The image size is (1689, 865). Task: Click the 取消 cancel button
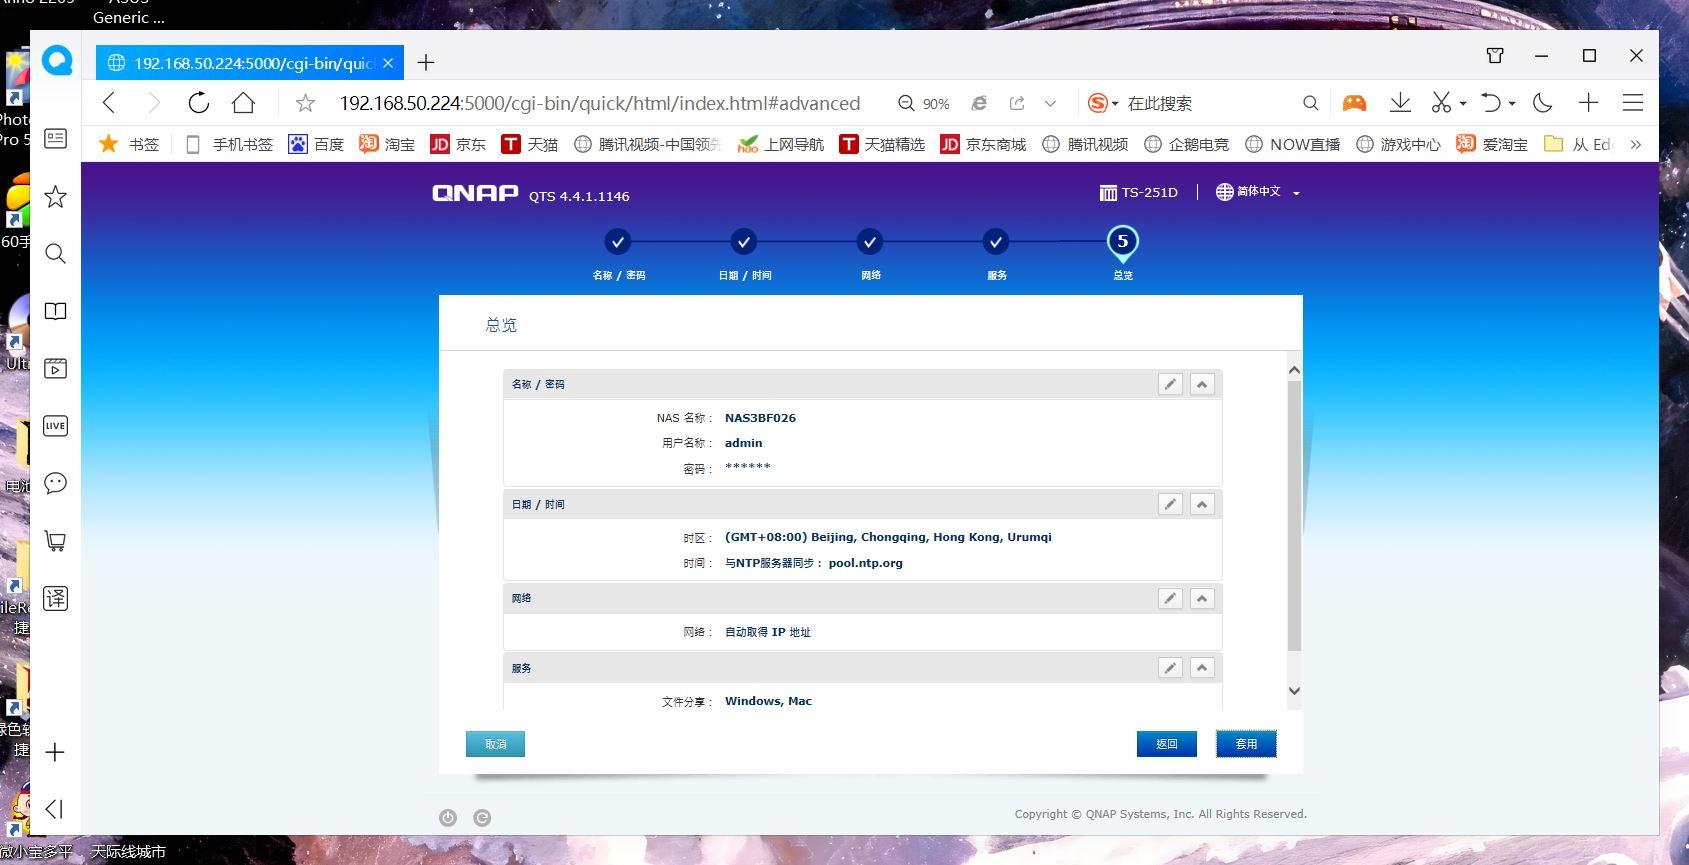pyautogui.click(x=495, y=744)
